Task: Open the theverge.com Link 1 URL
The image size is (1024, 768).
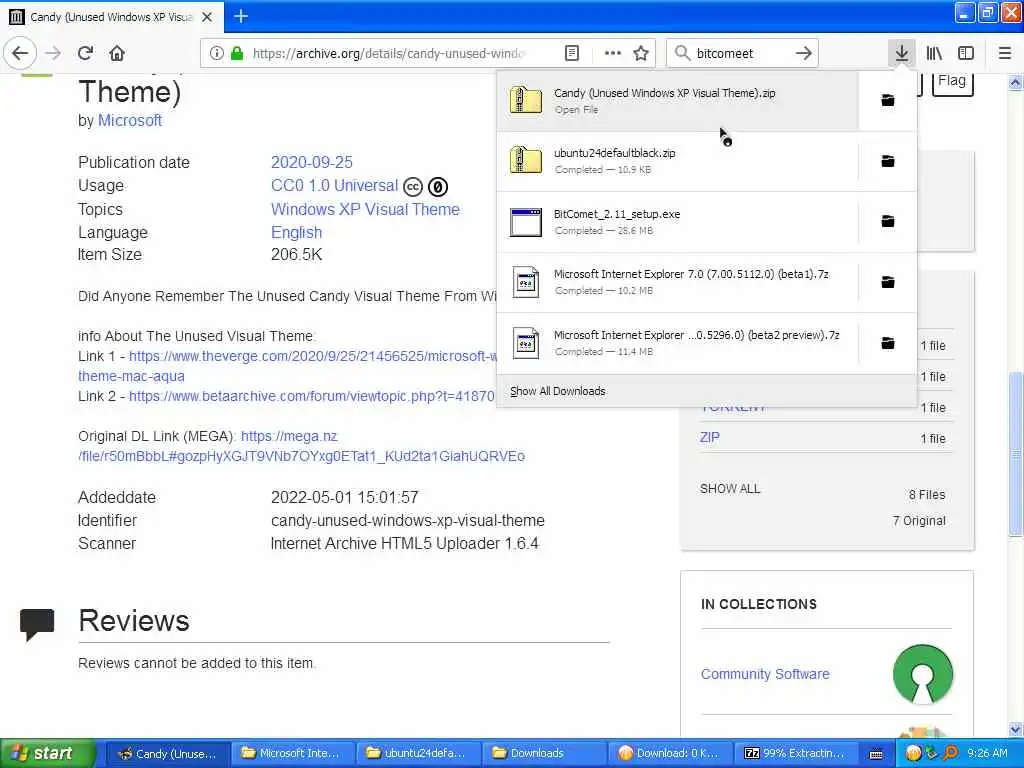Action: (313, 356)
